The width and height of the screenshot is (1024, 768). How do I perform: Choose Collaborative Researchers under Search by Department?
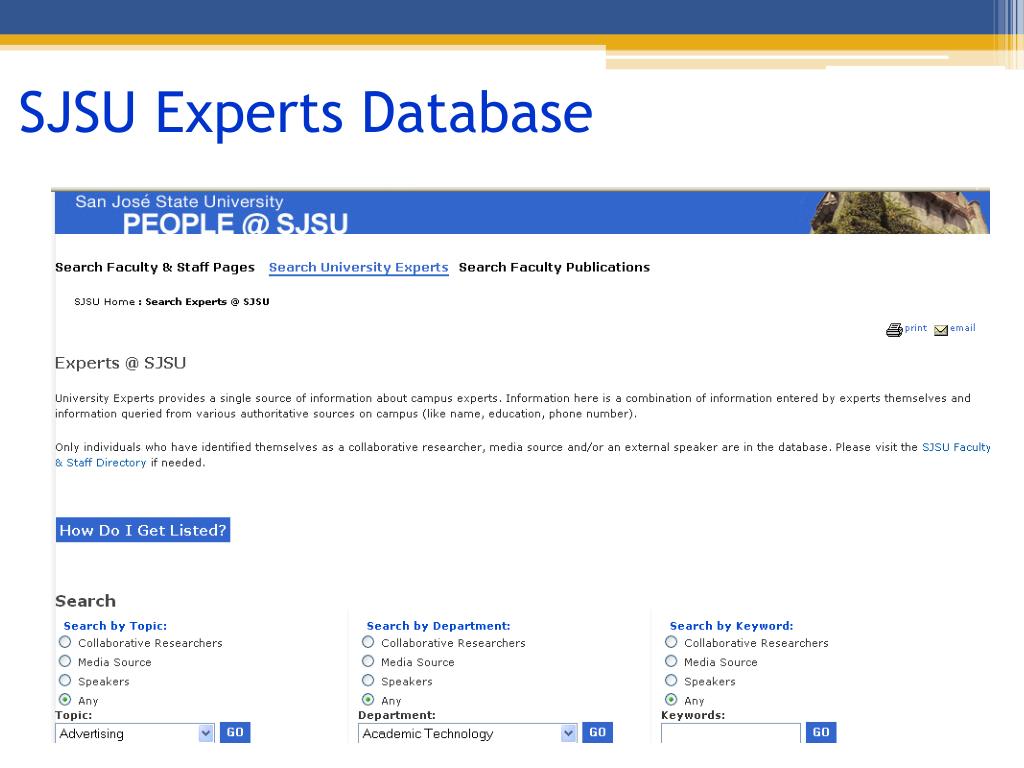[368, 642]
